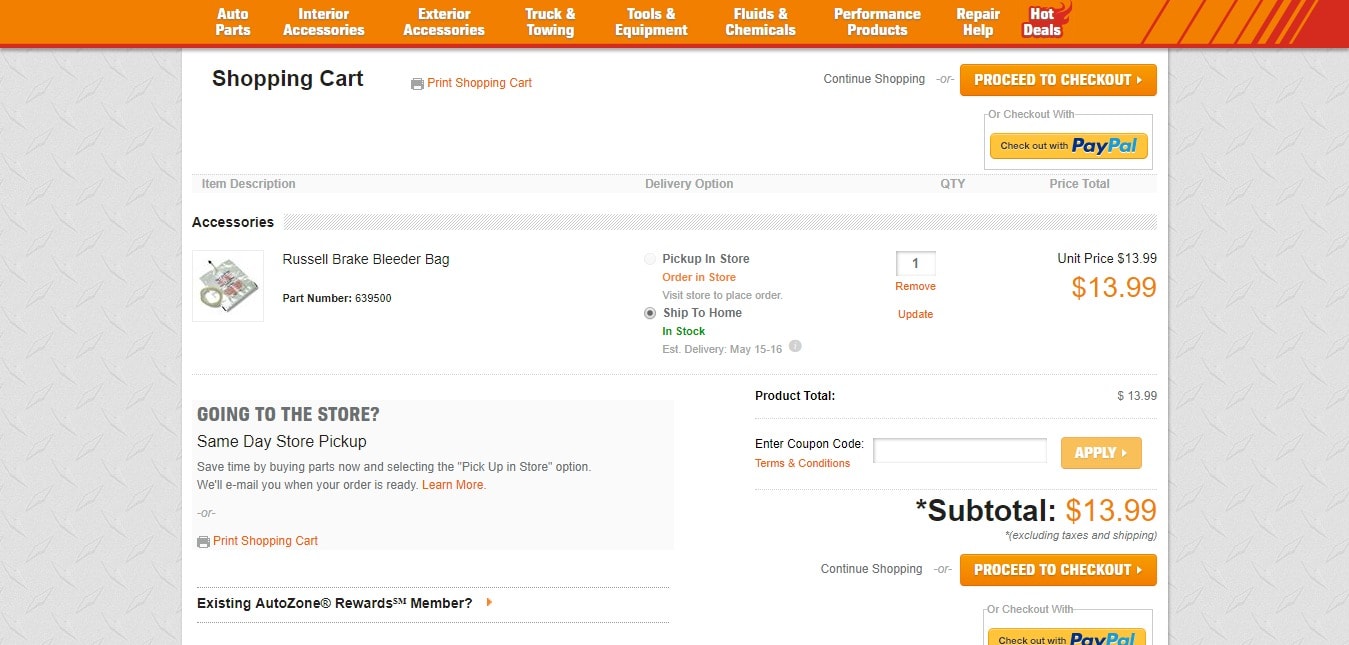
Task: Click the coupon code input field
Action: 960,451
